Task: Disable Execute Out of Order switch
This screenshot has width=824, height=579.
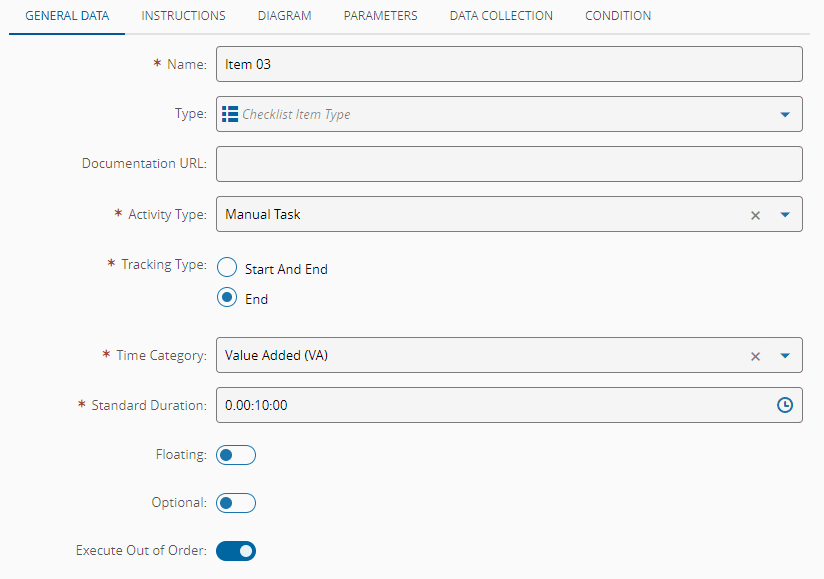Action: tap(236, 550)
